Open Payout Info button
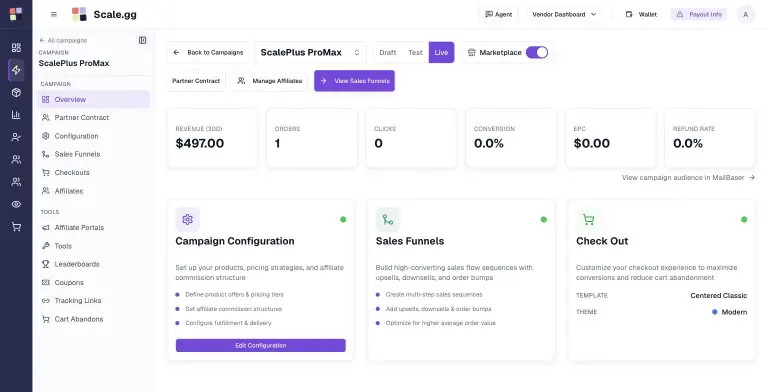 click(x=699, y=15)
